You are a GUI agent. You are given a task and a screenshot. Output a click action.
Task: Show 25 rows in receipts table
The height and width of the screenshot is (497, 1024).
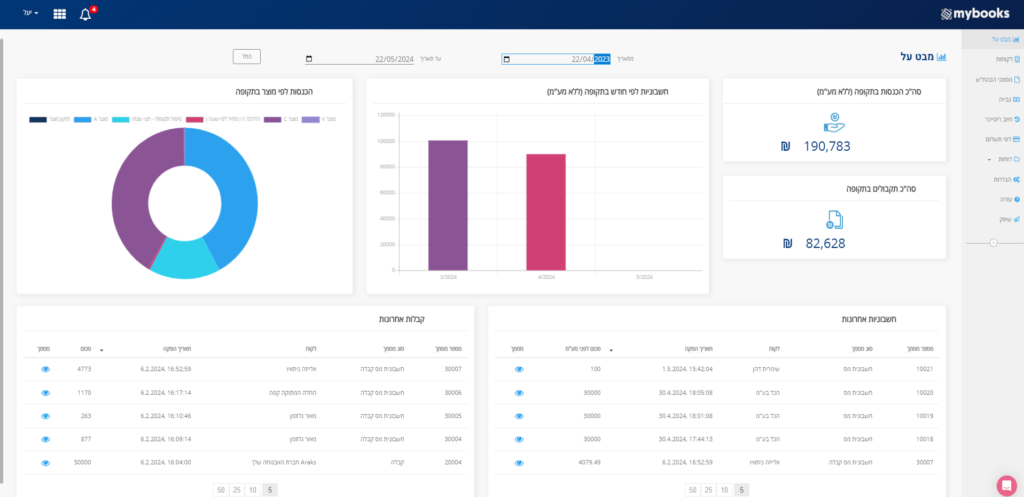[x=237, y=490]
